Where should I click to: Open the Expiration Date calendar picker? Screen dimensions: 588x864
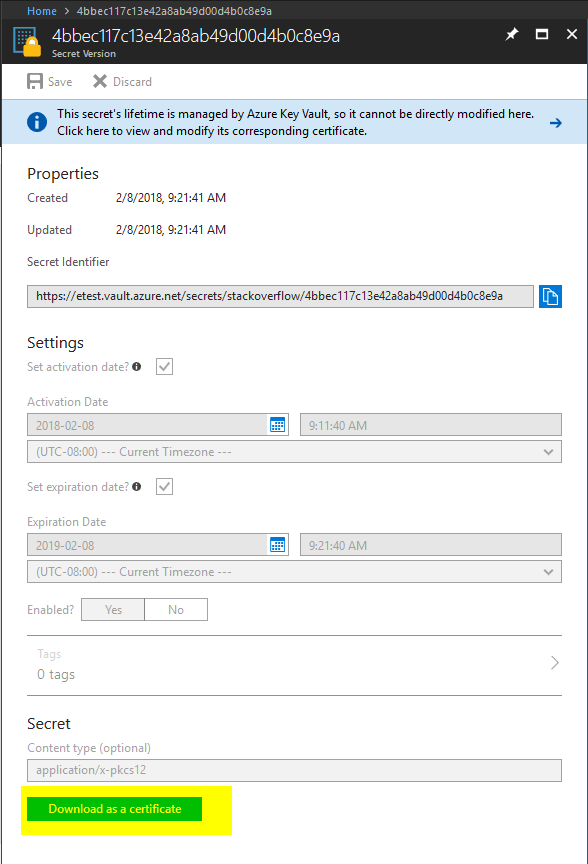[276, 544]
